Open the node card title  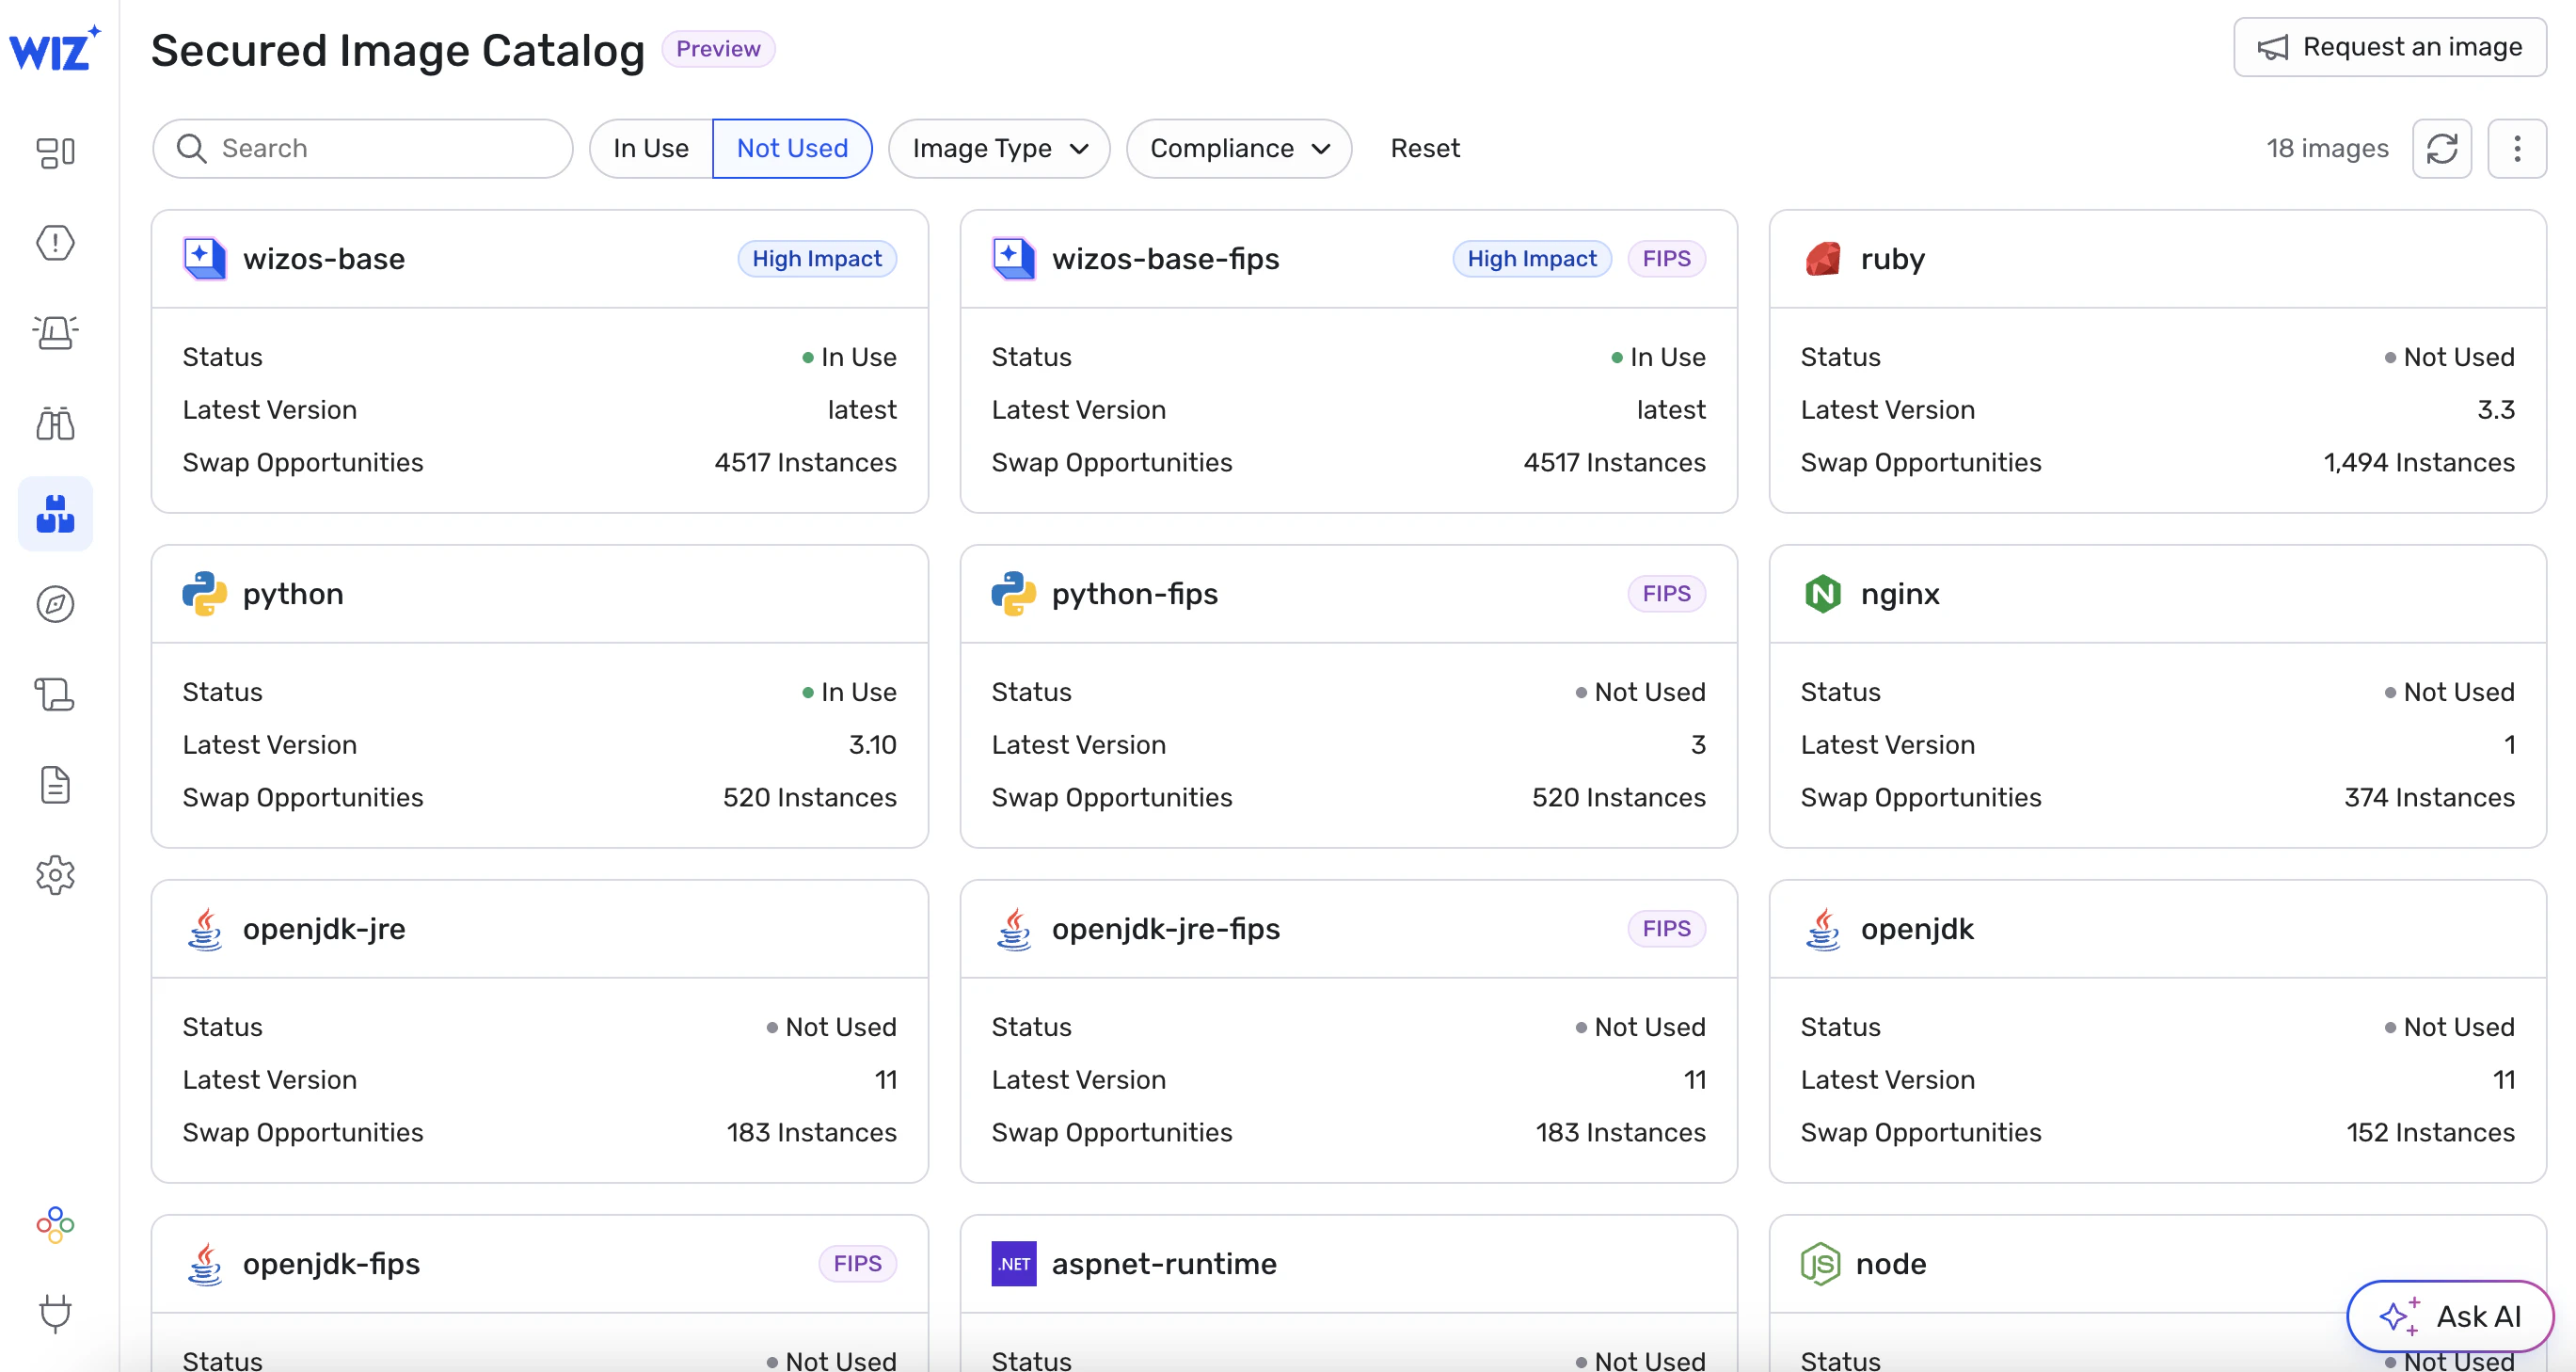point(1891,1264)
